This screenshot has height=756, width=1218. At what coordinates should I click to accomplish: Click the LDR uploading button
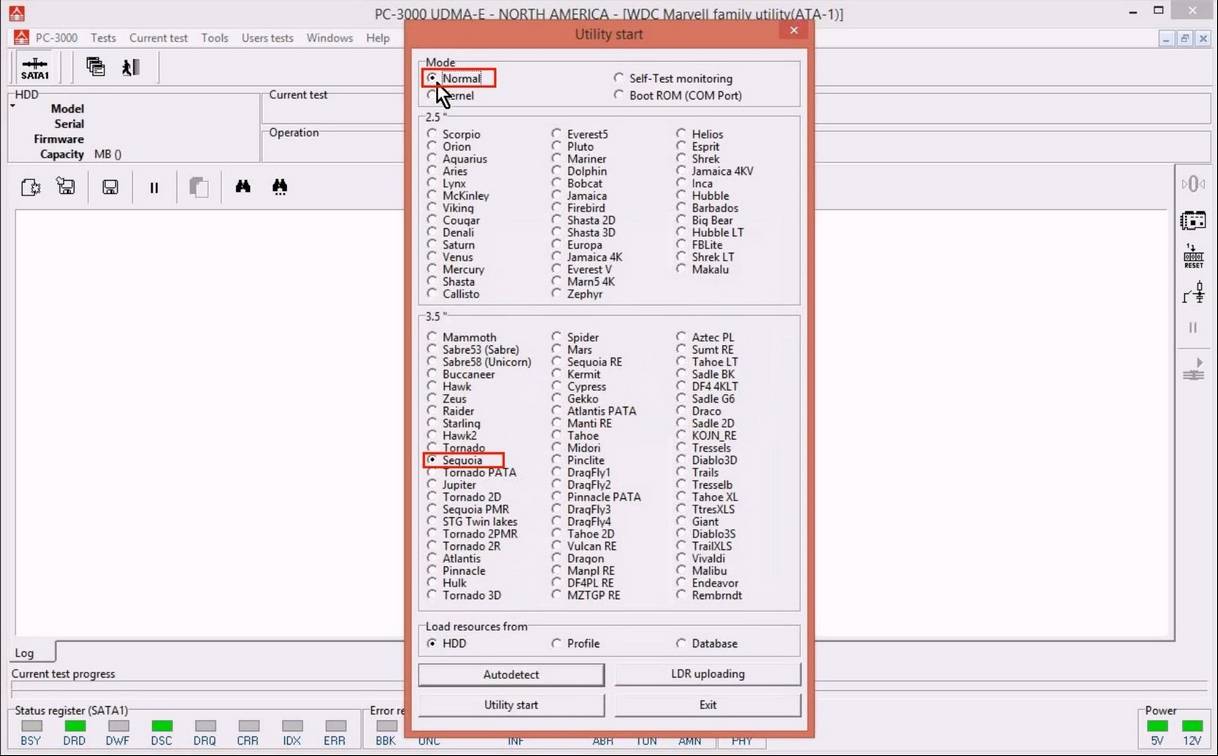707,674
